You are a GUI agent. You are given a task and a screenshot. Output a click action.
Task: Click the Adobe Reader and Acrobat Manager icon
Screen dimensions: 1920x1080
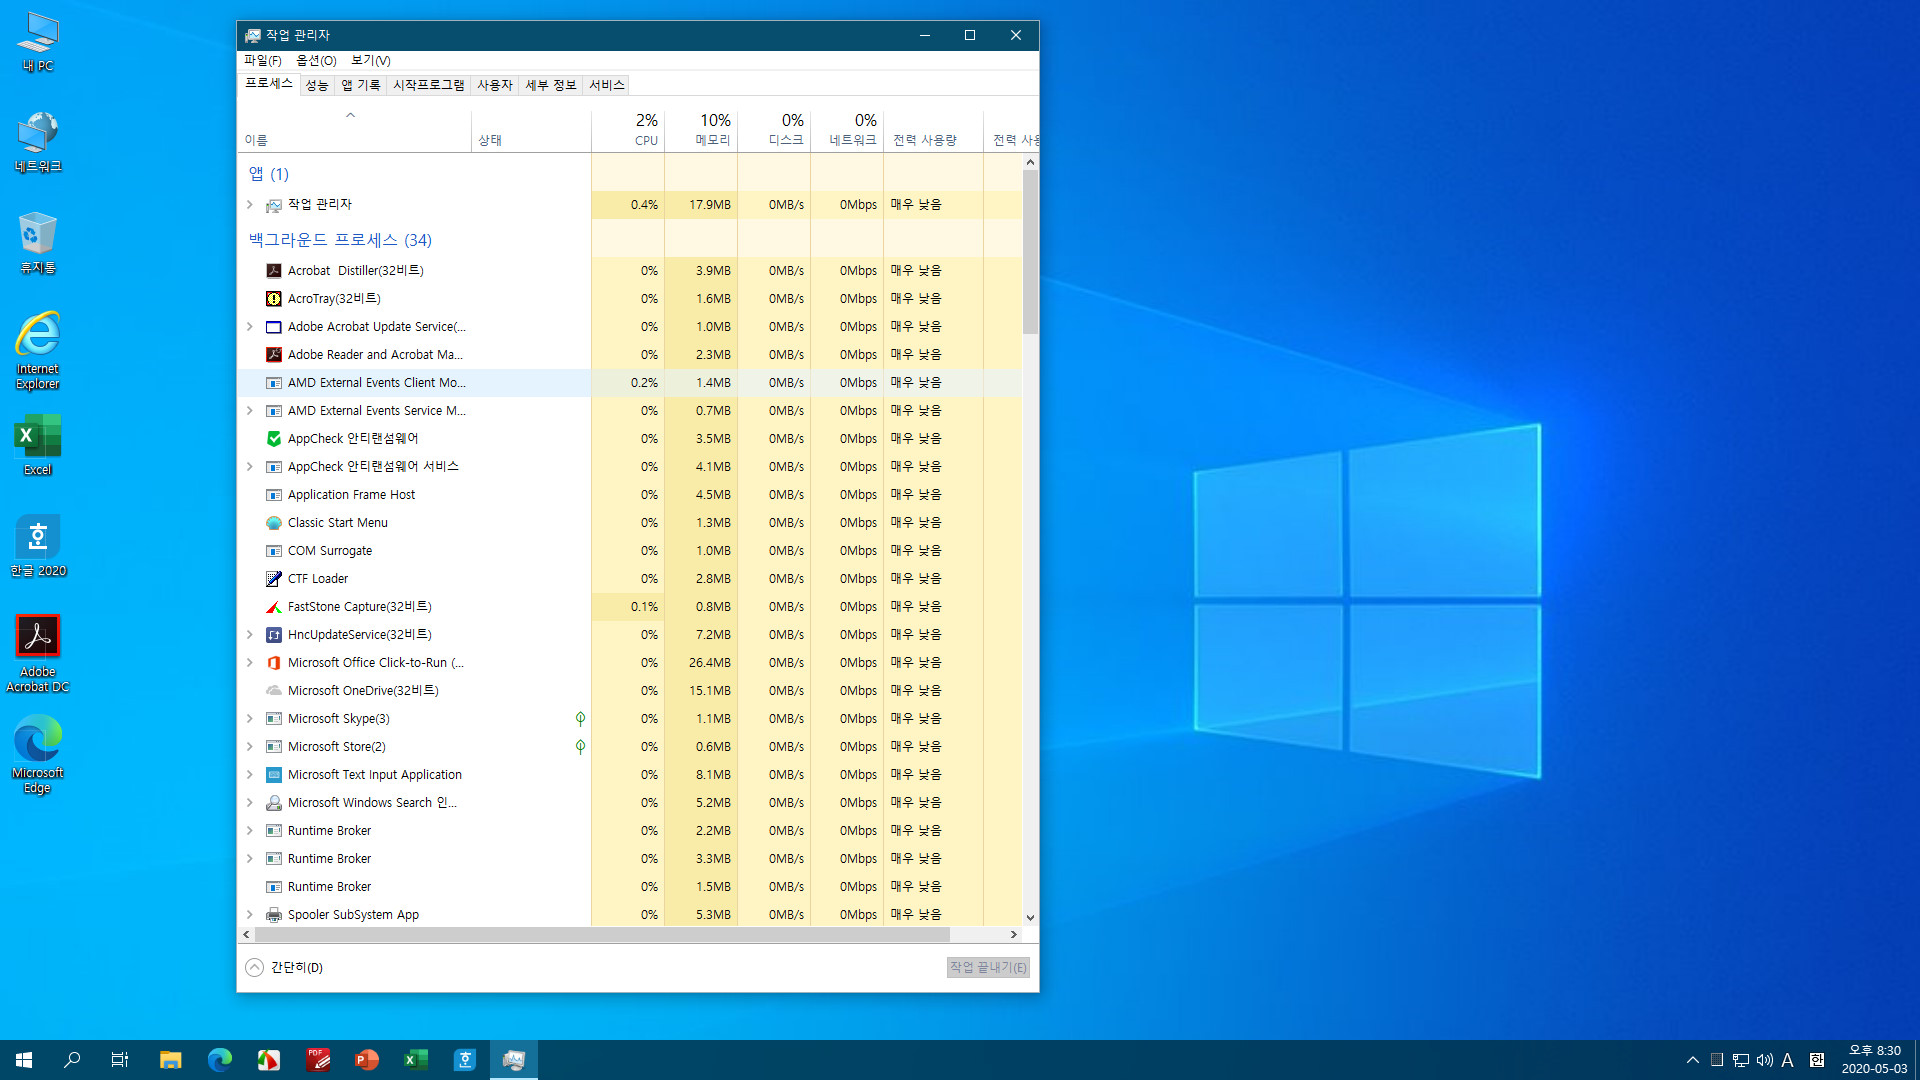[x=273, y=355]
